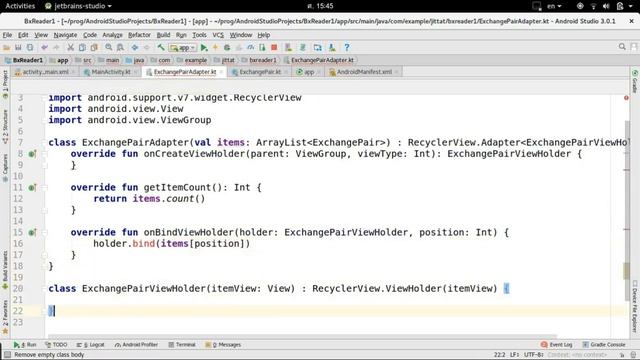Open the Messages tool window button
Image resolution: width=640 pixels, height=360 pixels.
click(x=223, y=345)
